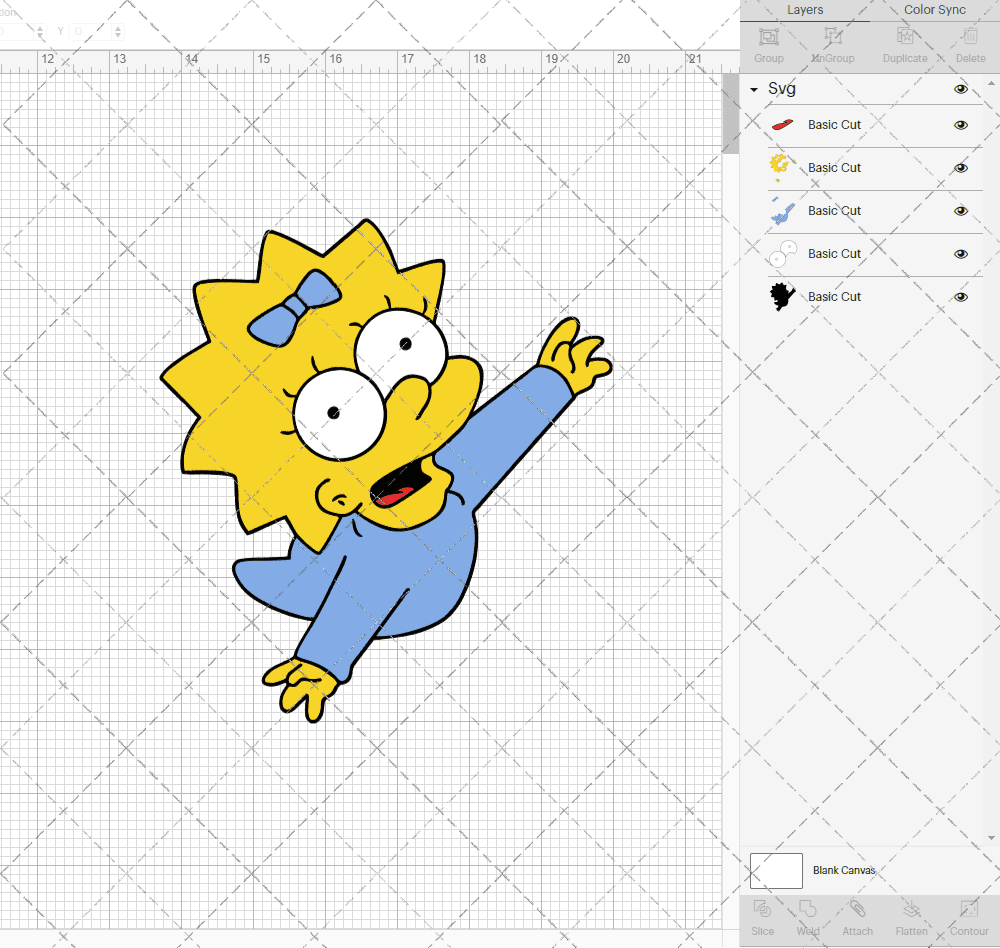Click the canvas vertical scrollbar thumb
Image resolution: width=1000 pixels, height=948 pixels.
click(x=730, y=113)
